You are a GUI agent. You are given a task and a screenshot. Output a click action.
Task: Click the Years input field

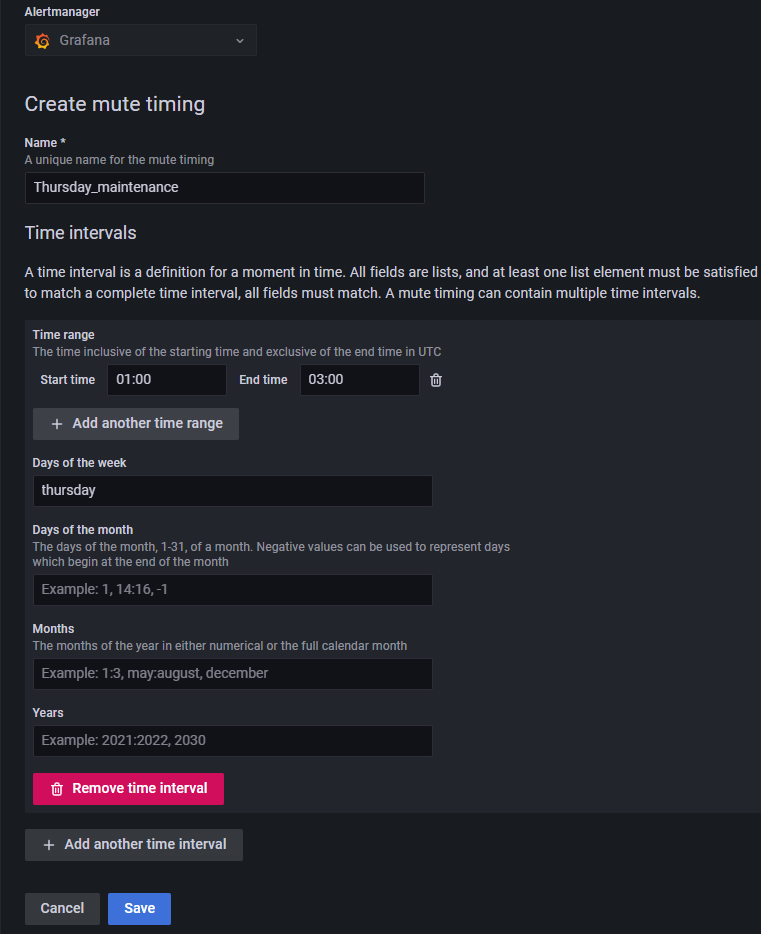point(233,740)
